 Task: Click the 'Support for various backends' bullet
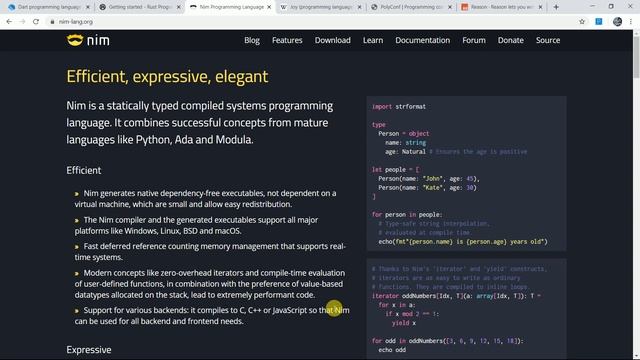point(212,316)
